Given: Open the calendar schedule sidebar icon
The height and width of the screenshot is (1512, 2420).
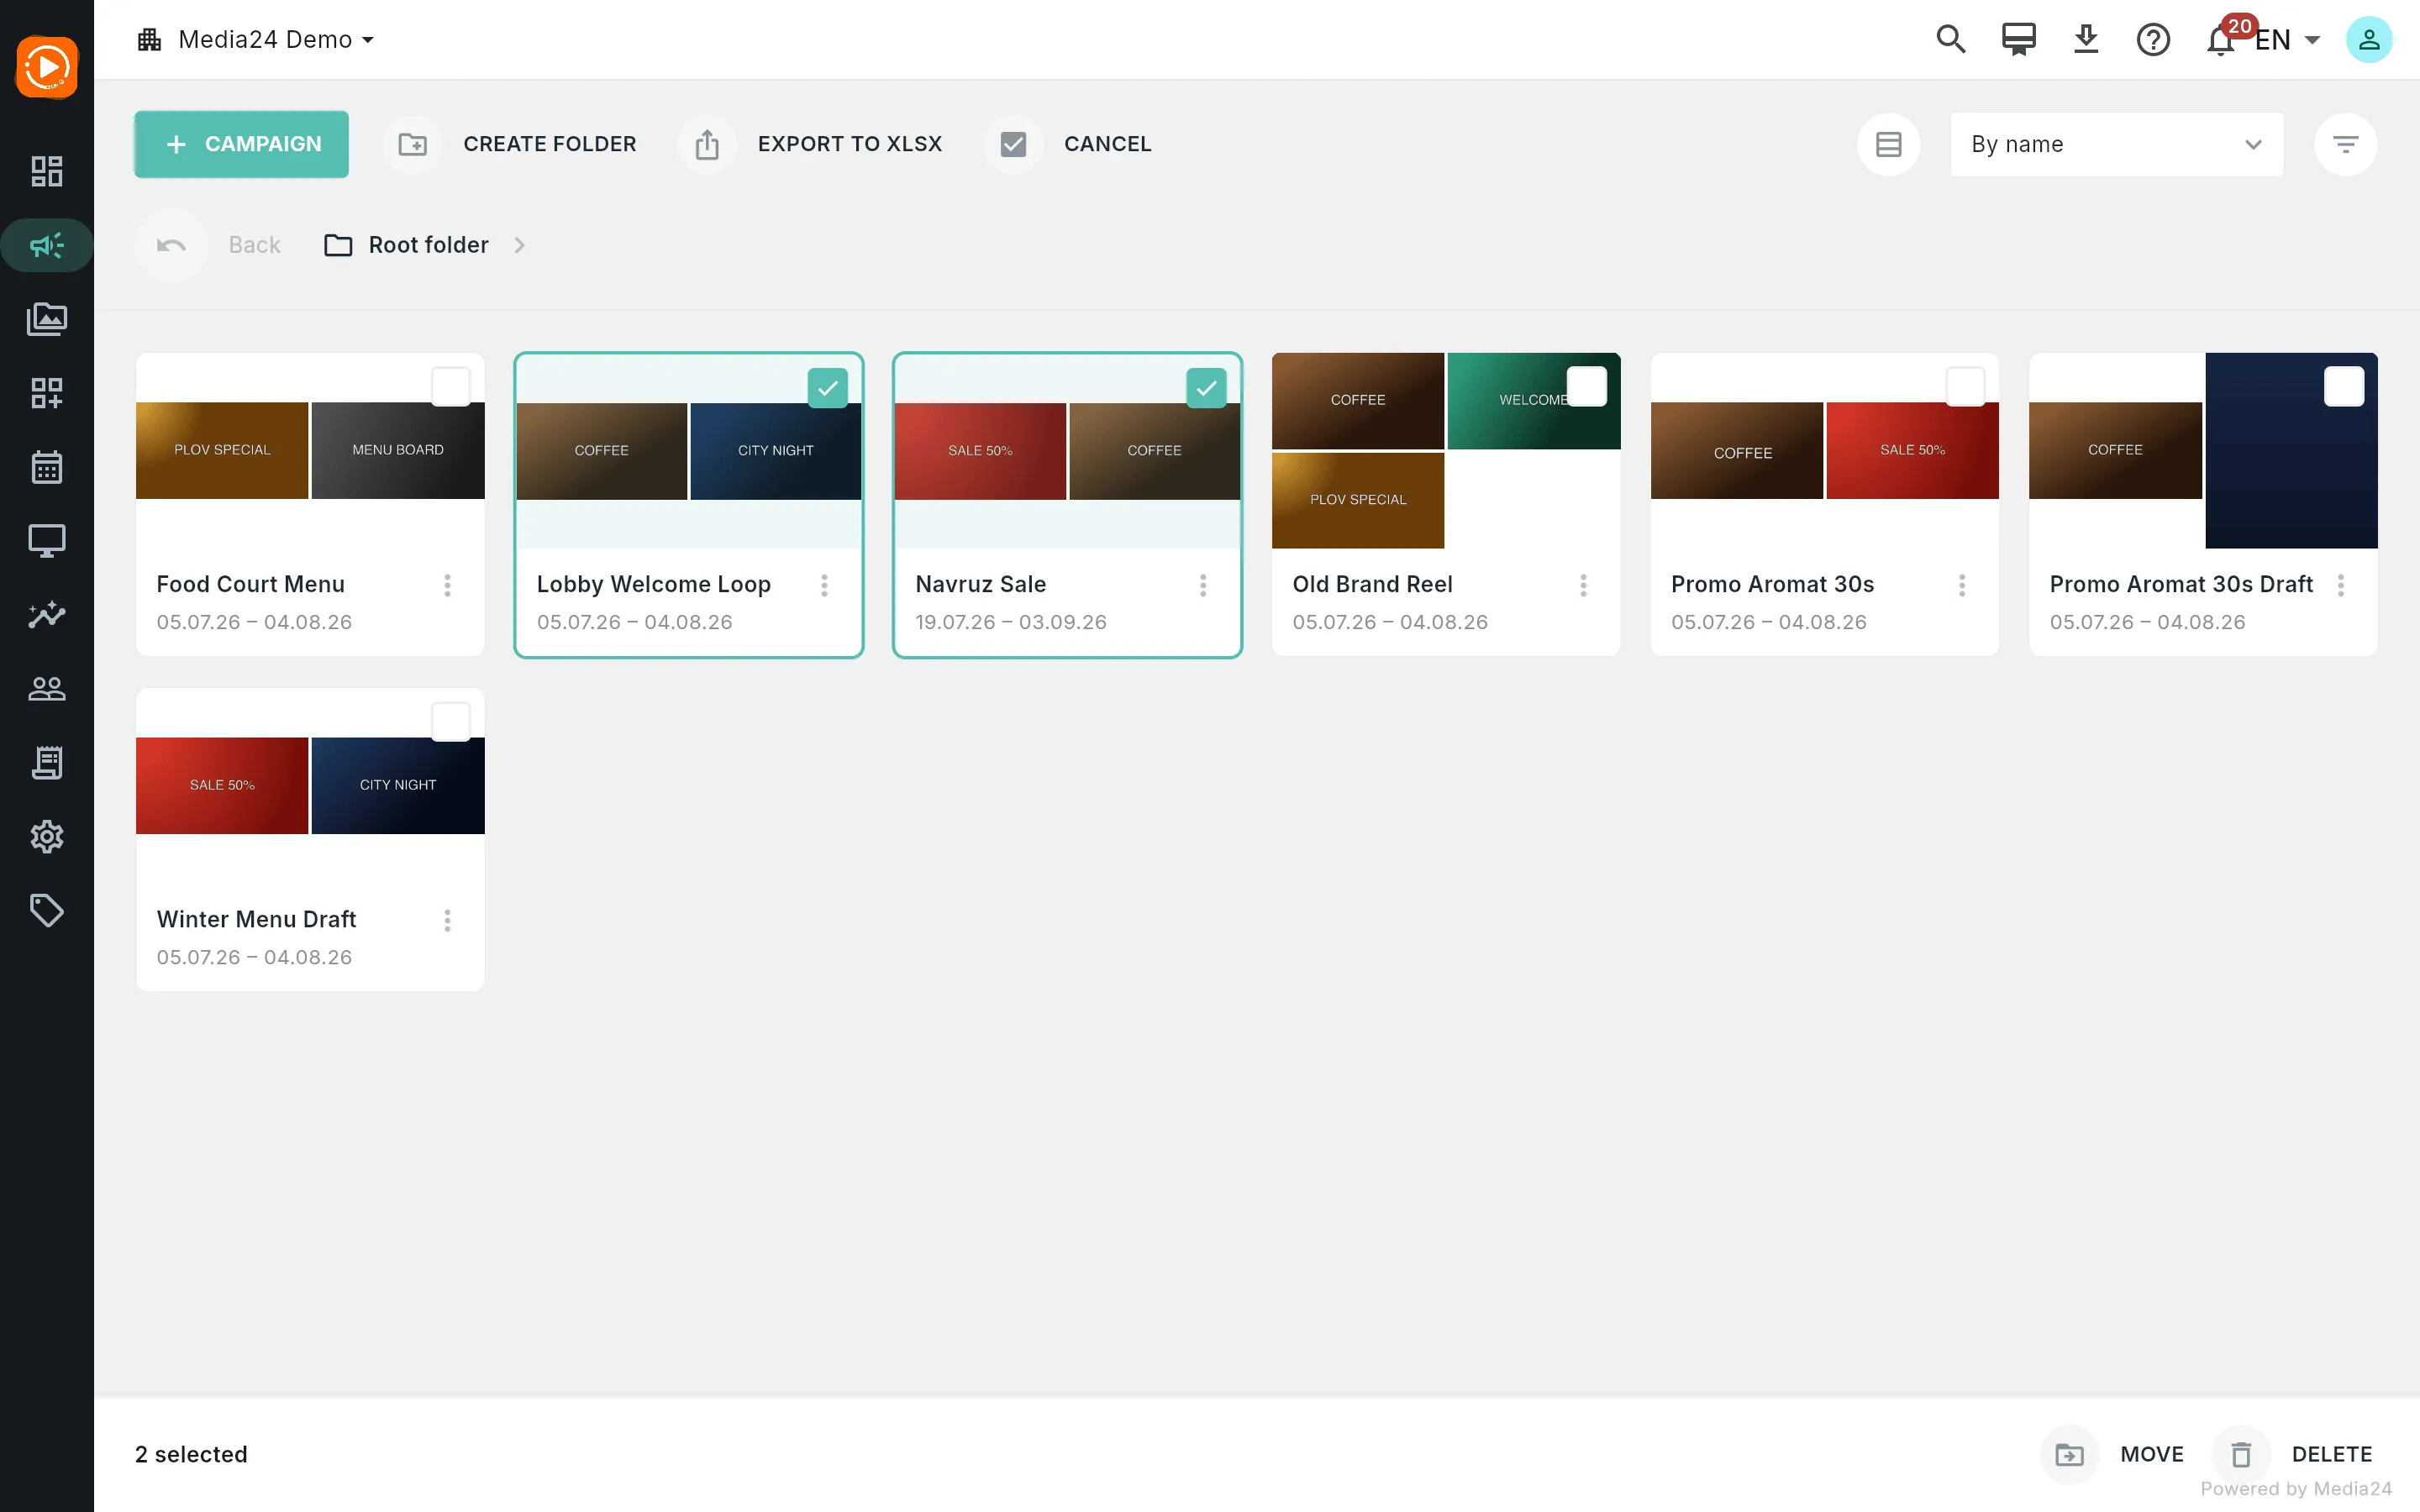Looking at the screenshot, I should coord(47,467).
